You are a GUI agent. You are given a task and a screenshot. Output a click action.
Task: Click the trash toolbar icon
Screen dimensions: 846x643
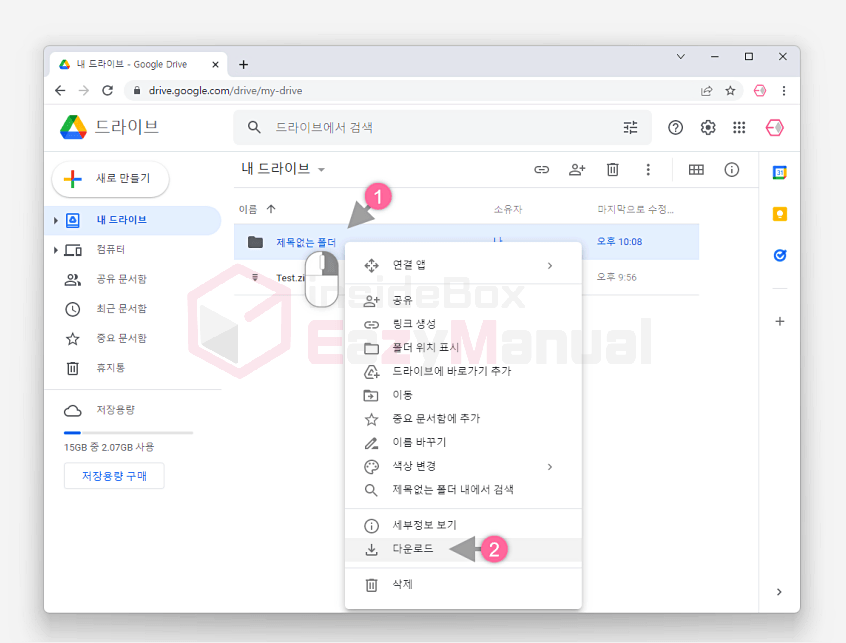pos(612,169)
